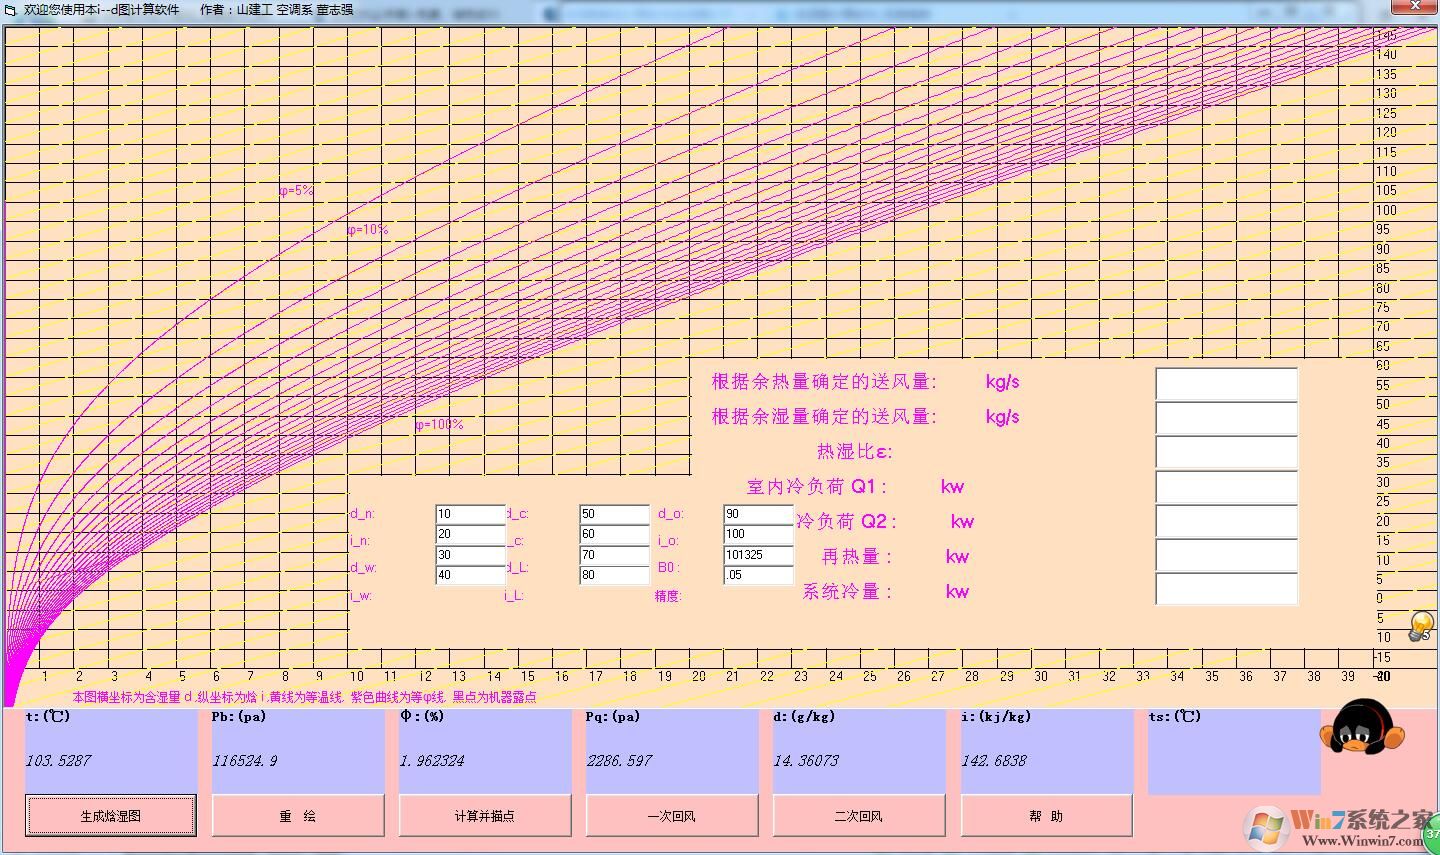Click the φ=5% curve label
Viewport: 1440px width, 855px height.
296,191
